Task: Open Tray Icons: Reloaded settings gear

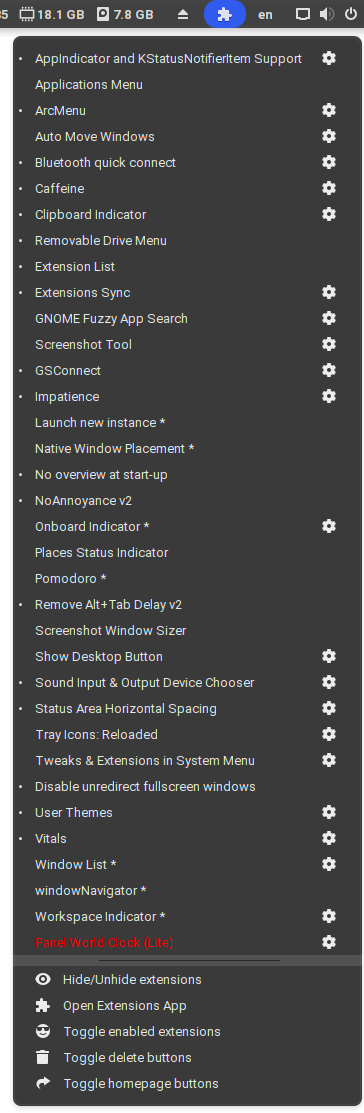Action: (329, 734)
